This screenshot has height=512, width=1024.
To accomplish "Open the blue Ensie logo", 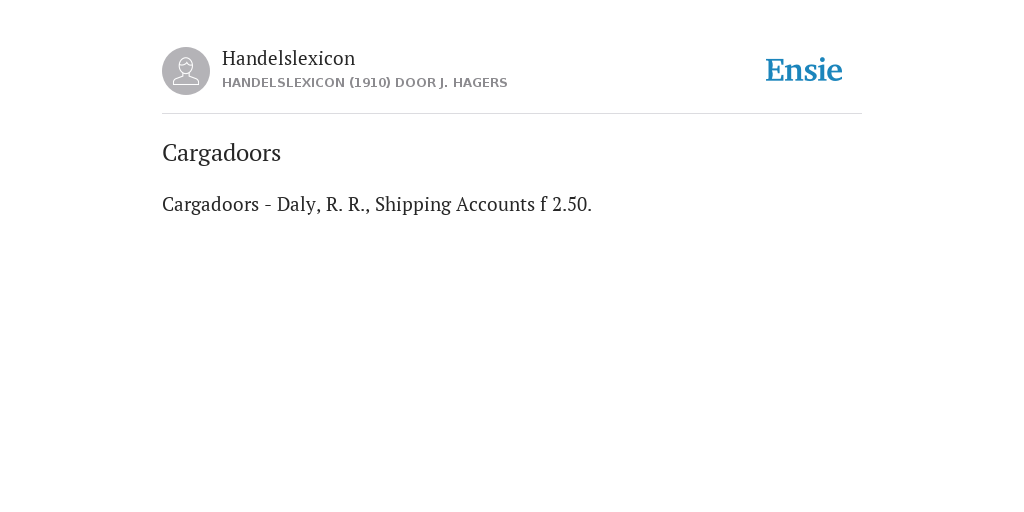I will 804,70.
